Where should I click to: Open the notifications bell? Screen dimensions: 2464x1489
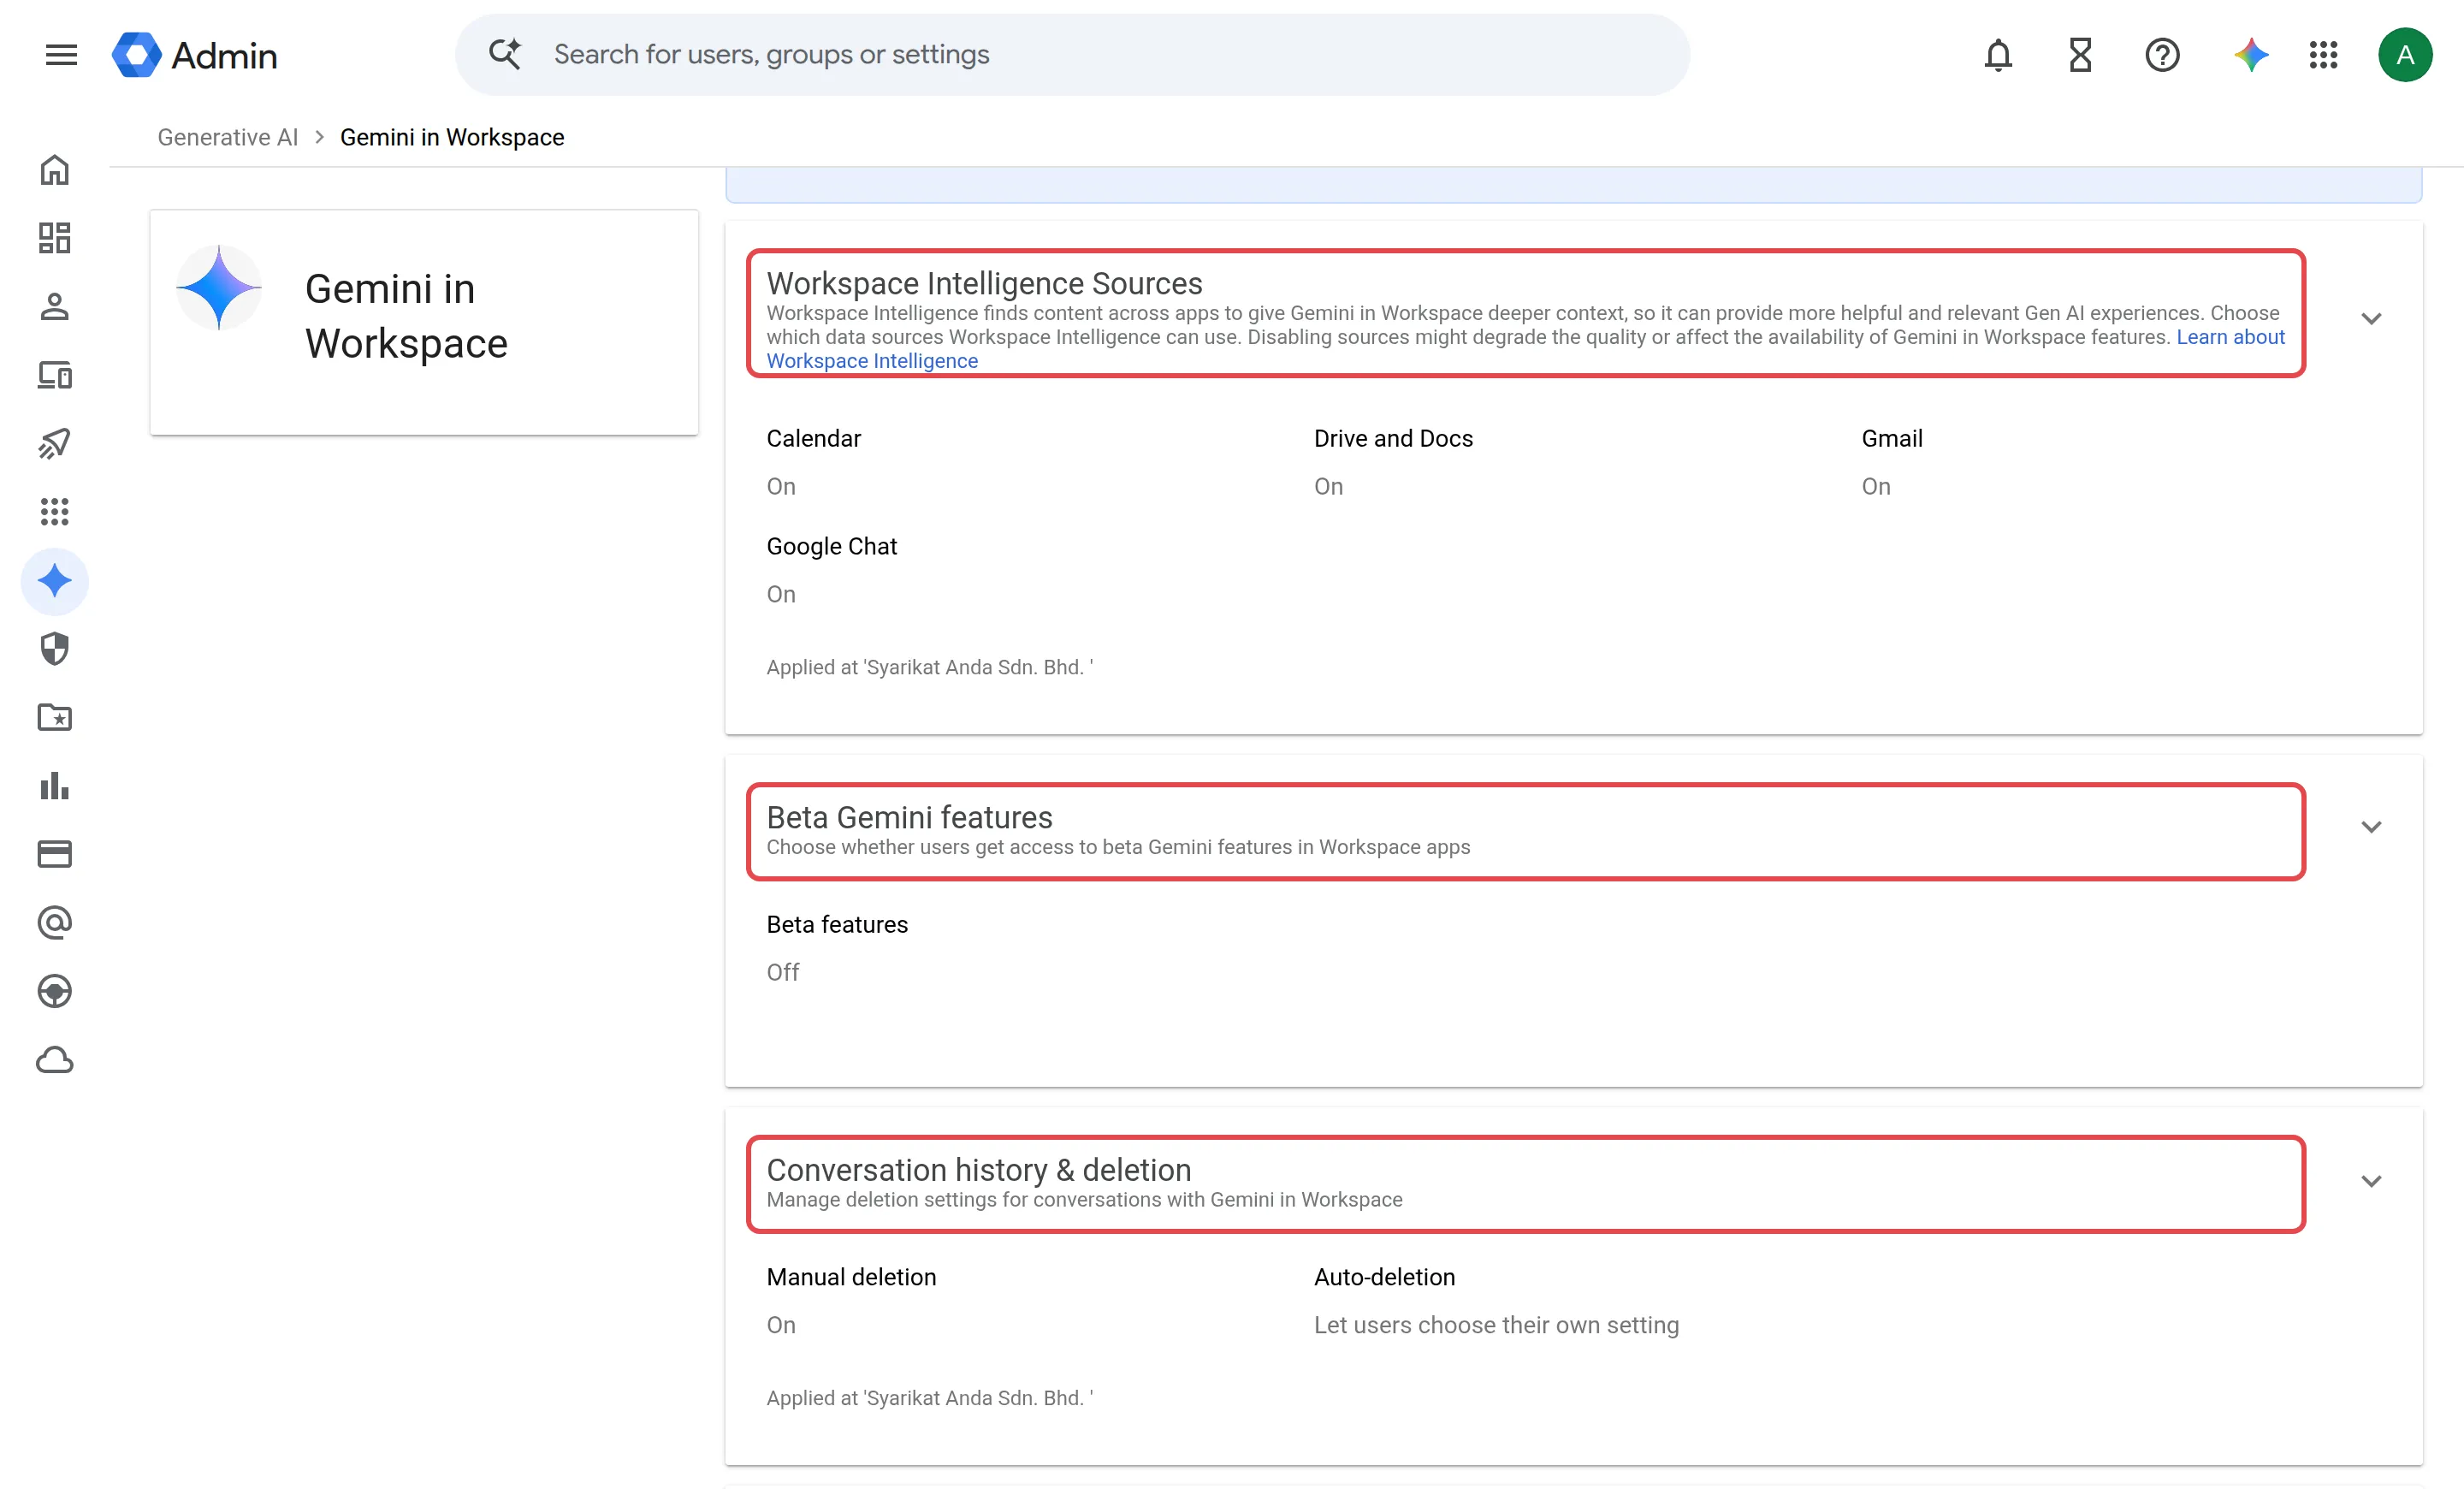pos(1997,55)
